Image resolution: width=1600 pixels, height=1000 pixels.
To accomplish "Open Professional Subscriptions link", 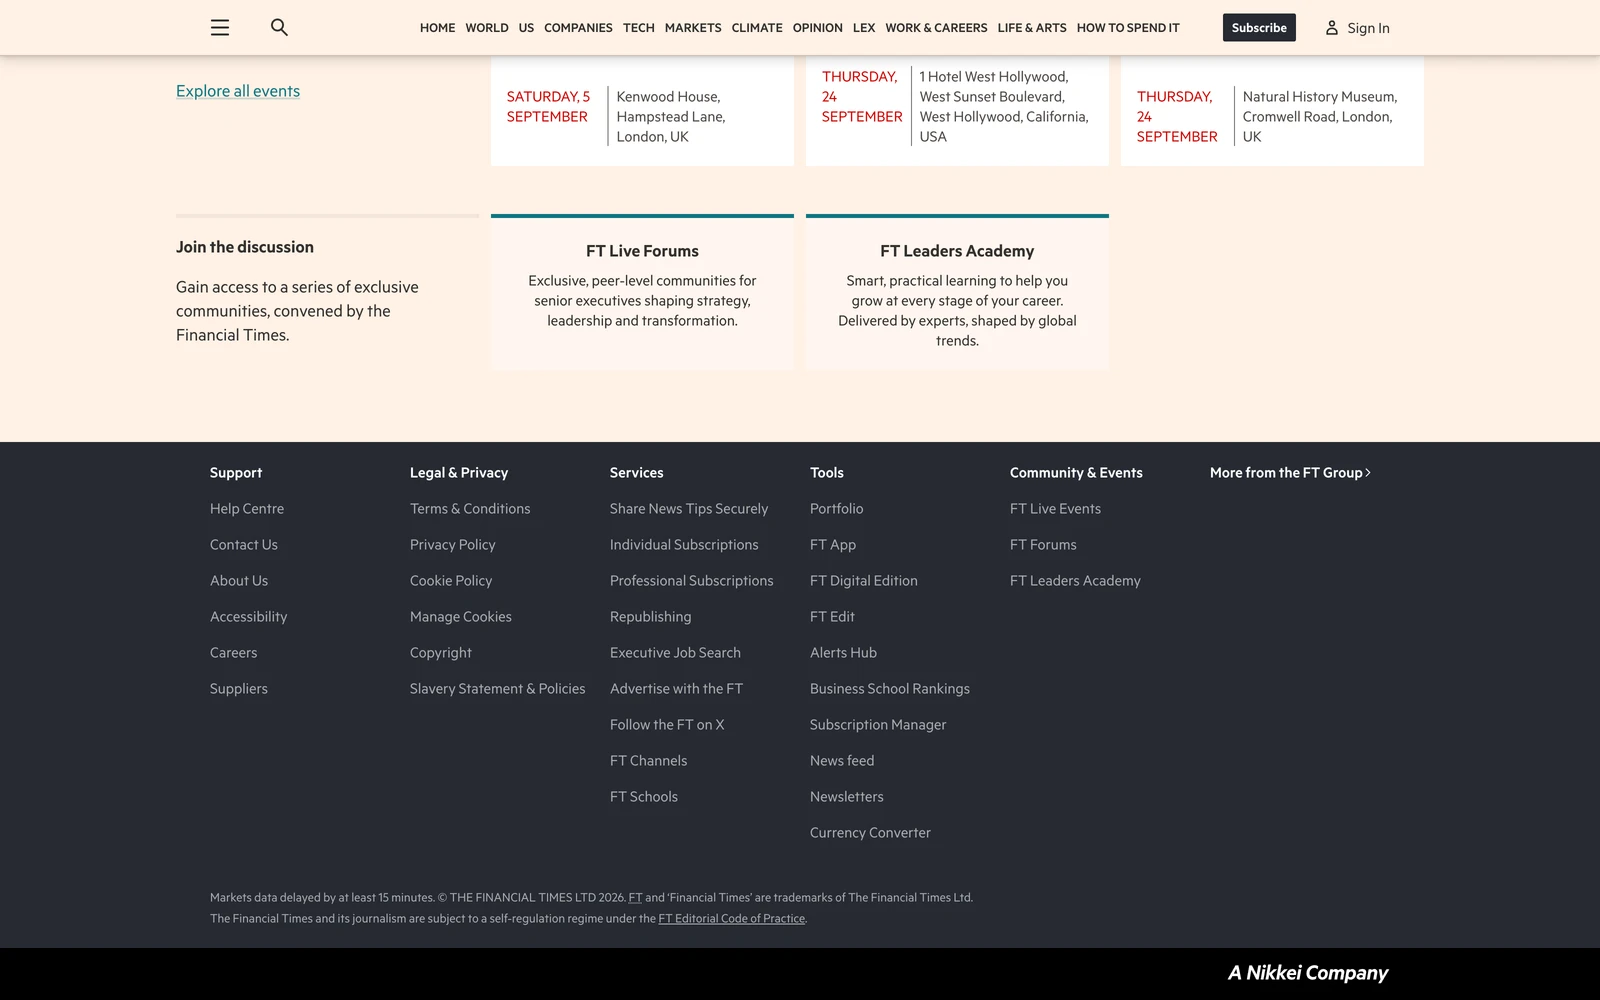I will click(692, 581).
